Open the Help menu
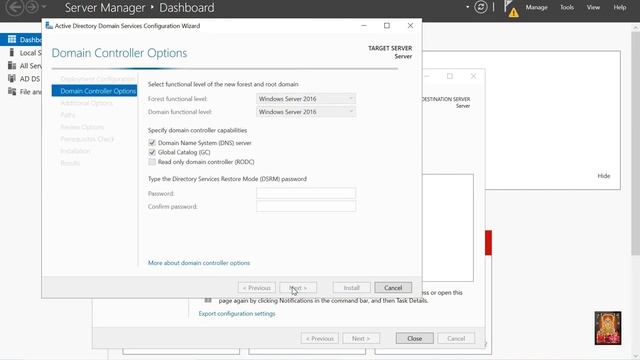This screenshot has width=640, height=360. [620, 7]
